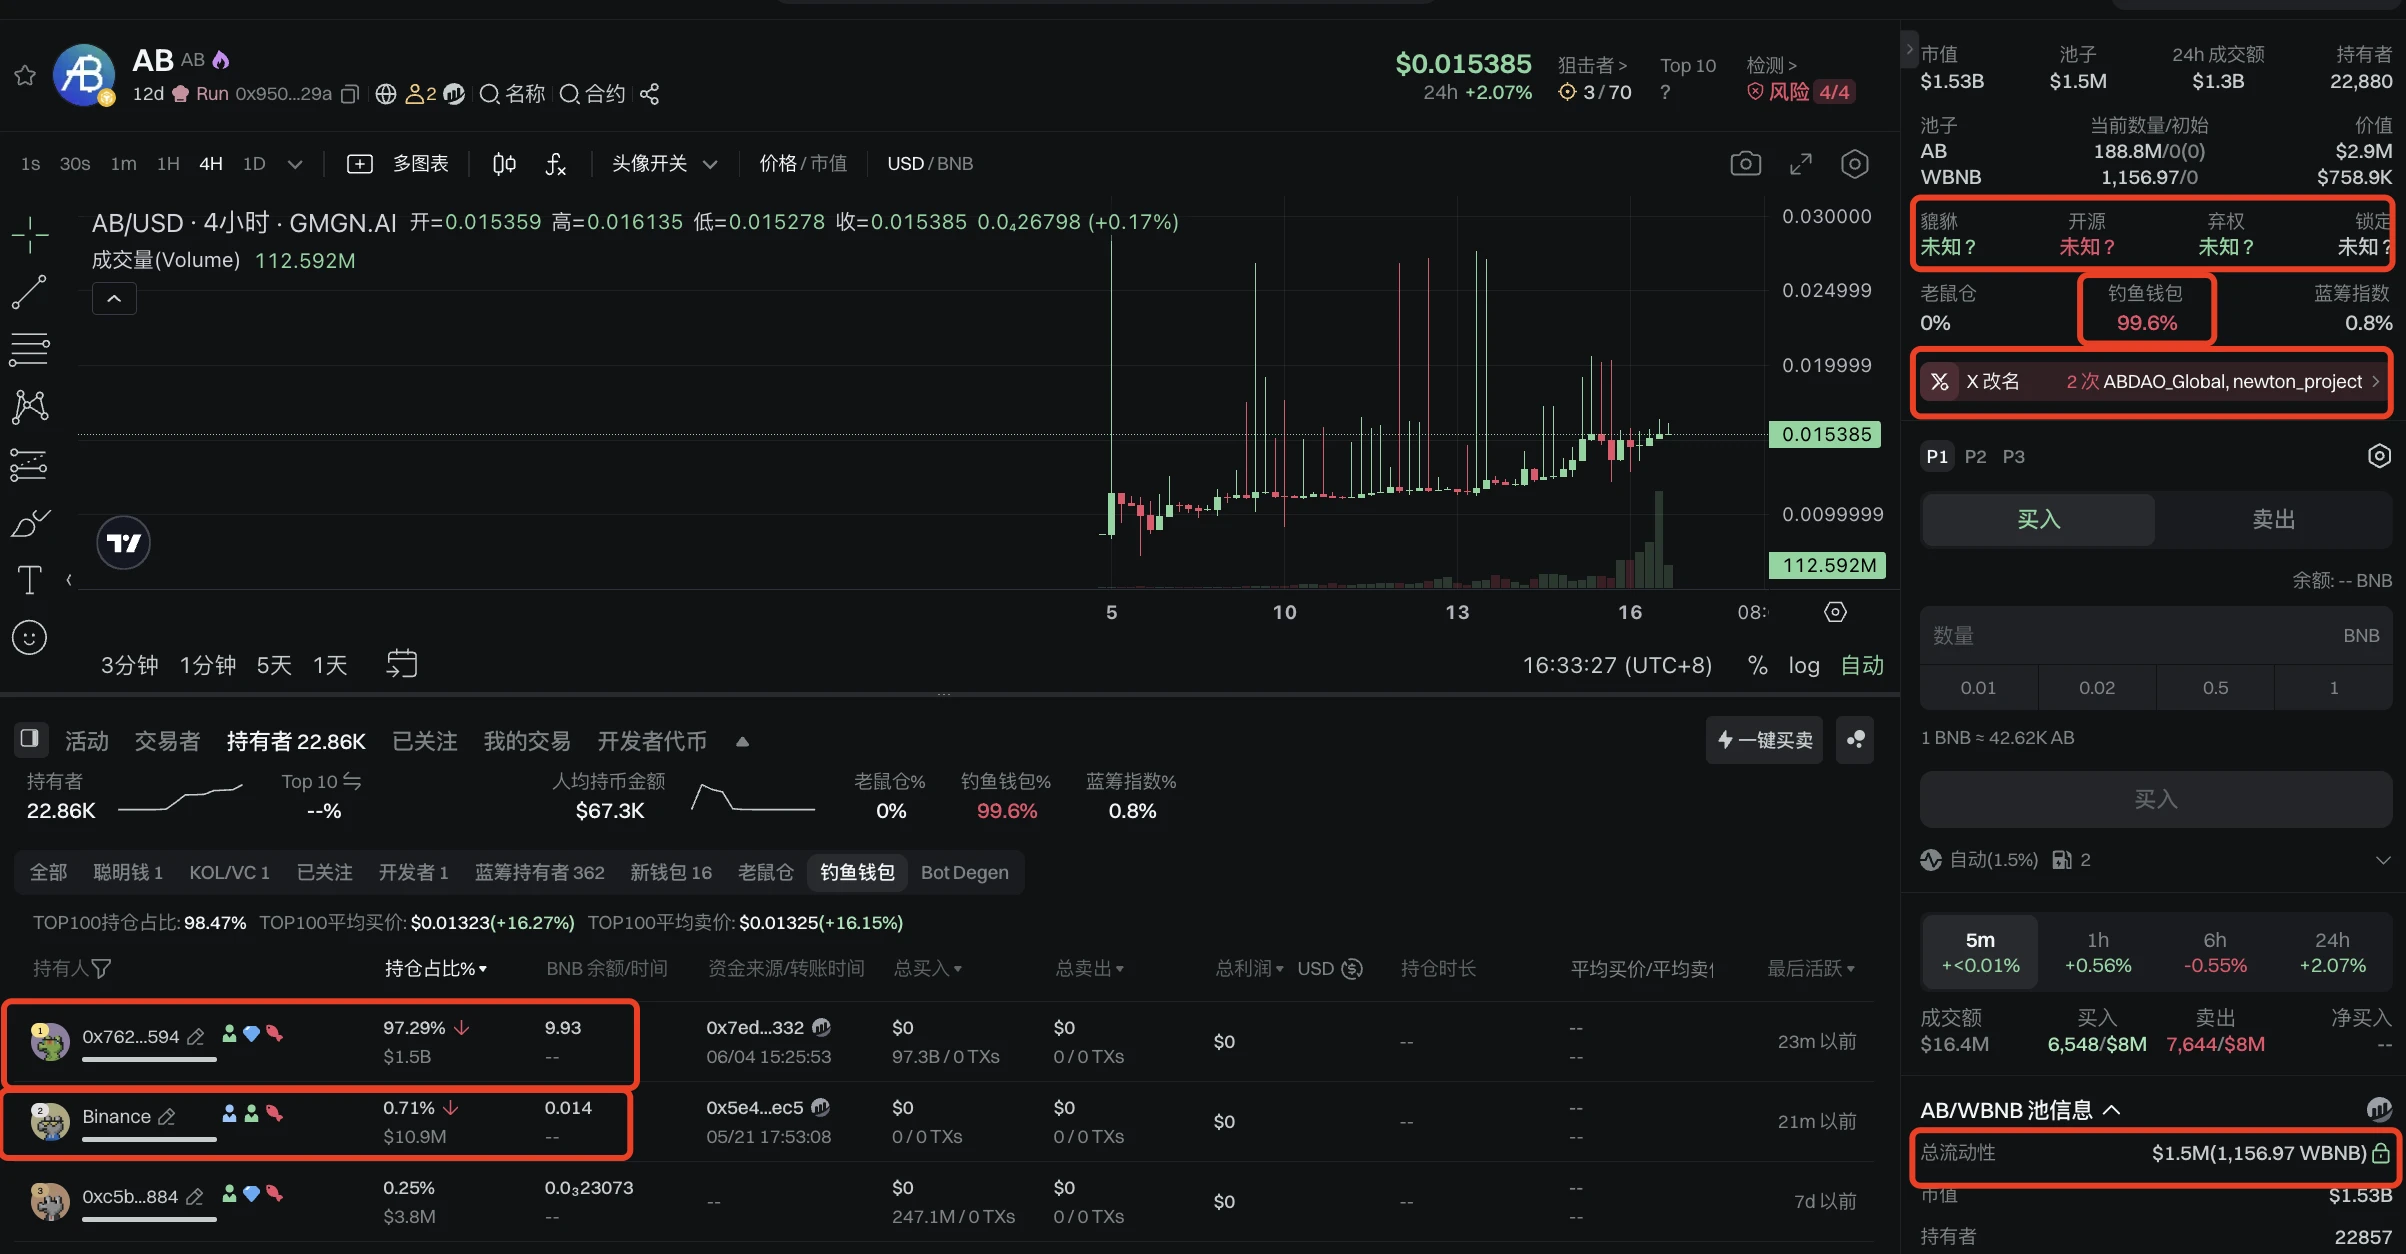Open the chart settings gear
This screenshot has height=1254, width=2406.
tap(1855, 163)
